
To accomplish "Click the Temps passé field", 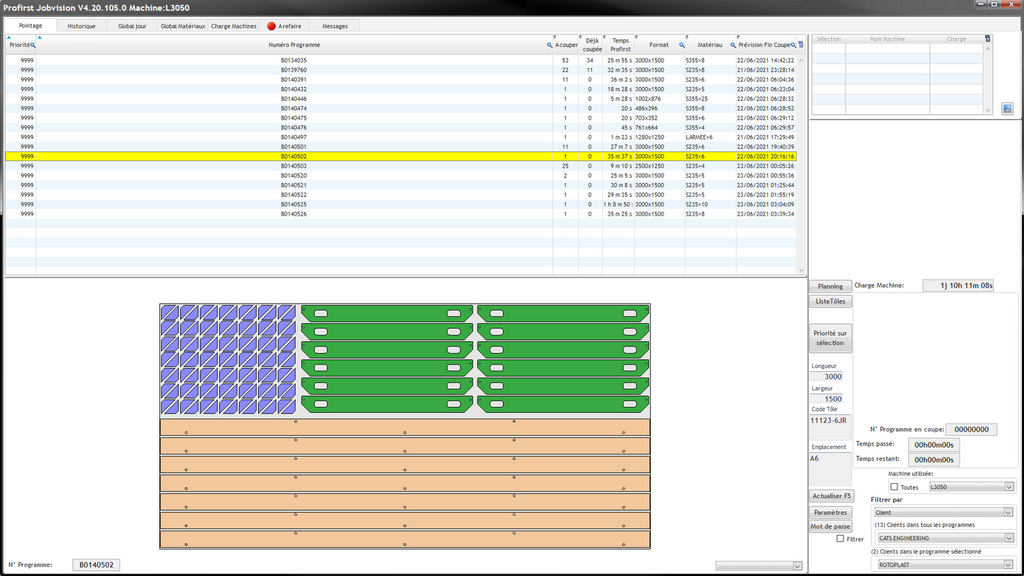I will click(x=933, y=445).
